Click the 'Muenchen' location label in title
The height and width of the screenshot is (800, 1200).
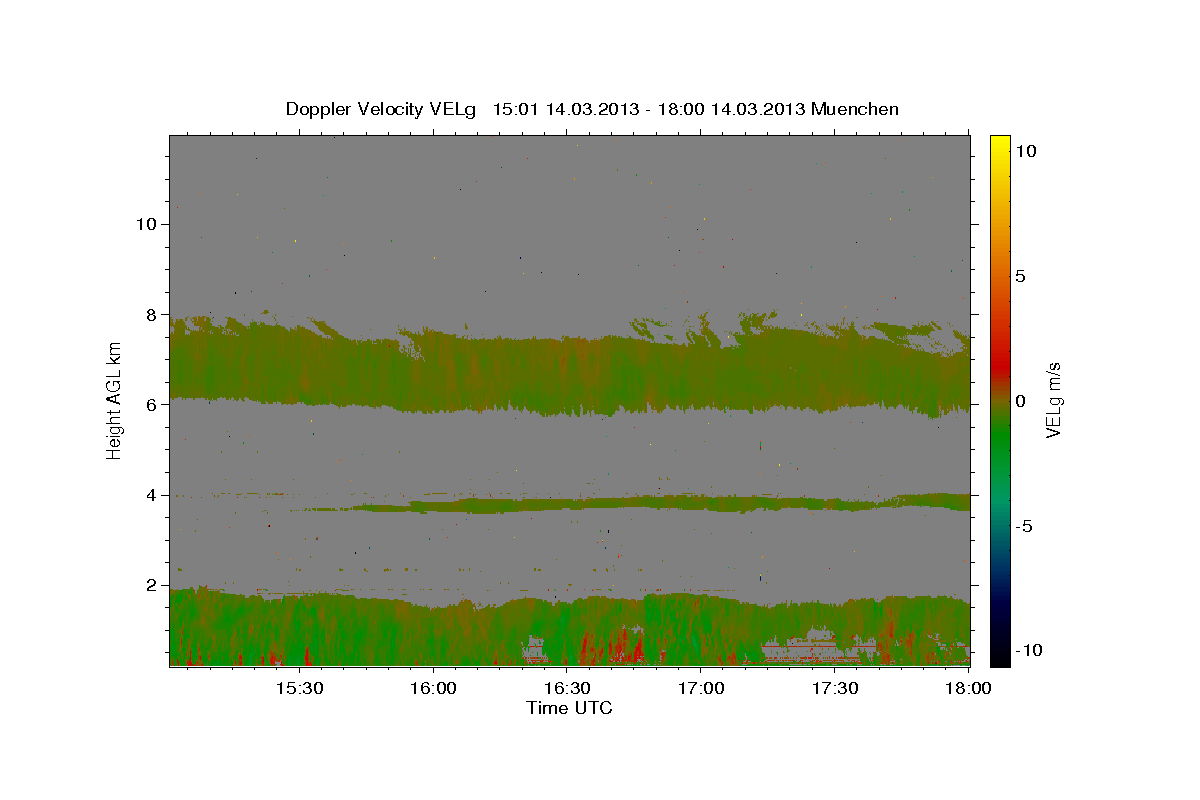coord(855,109)
